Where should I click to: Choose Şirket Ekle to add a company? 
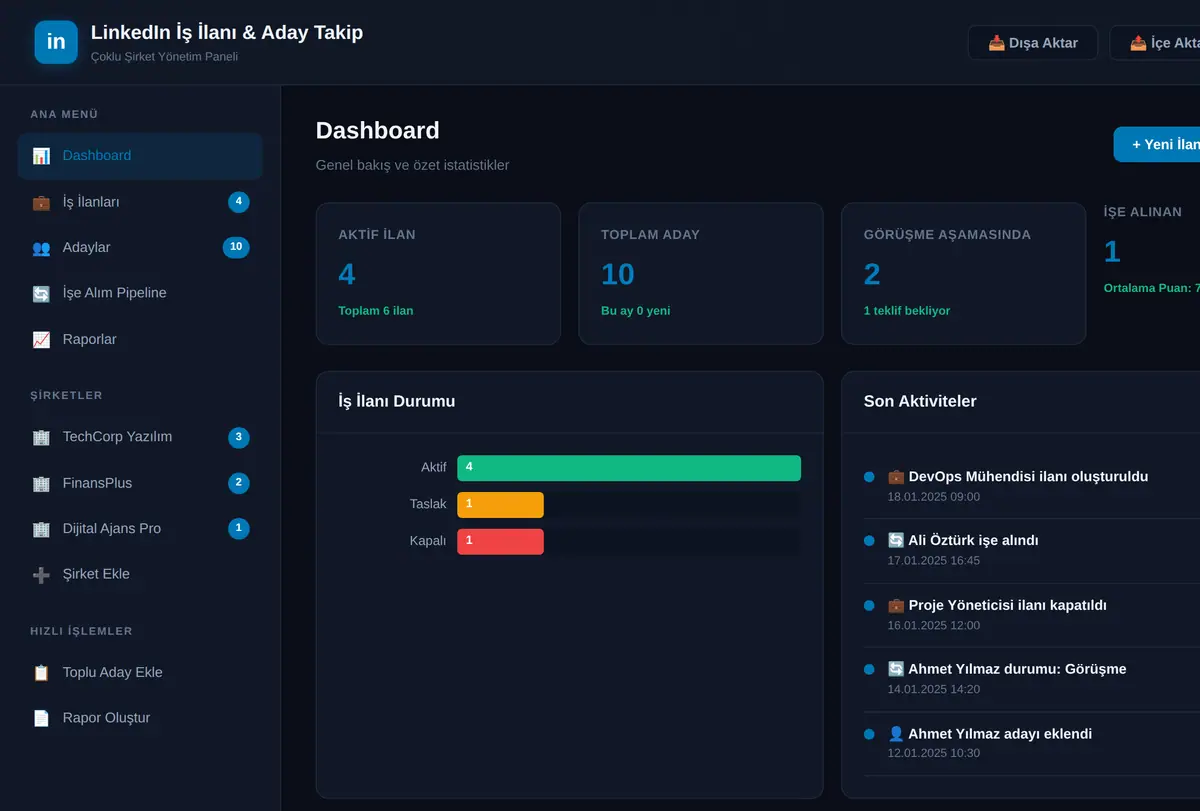140,574
